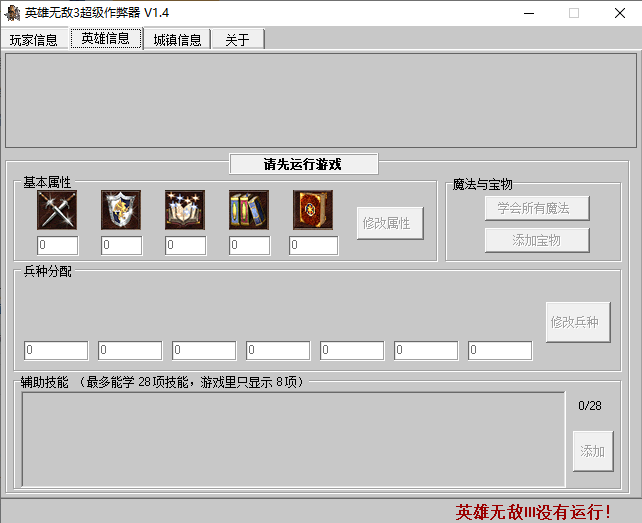Close the 英雄无敌3超级作弊器 window
Screen dimensions: 642x523
(x=619, y=13)
